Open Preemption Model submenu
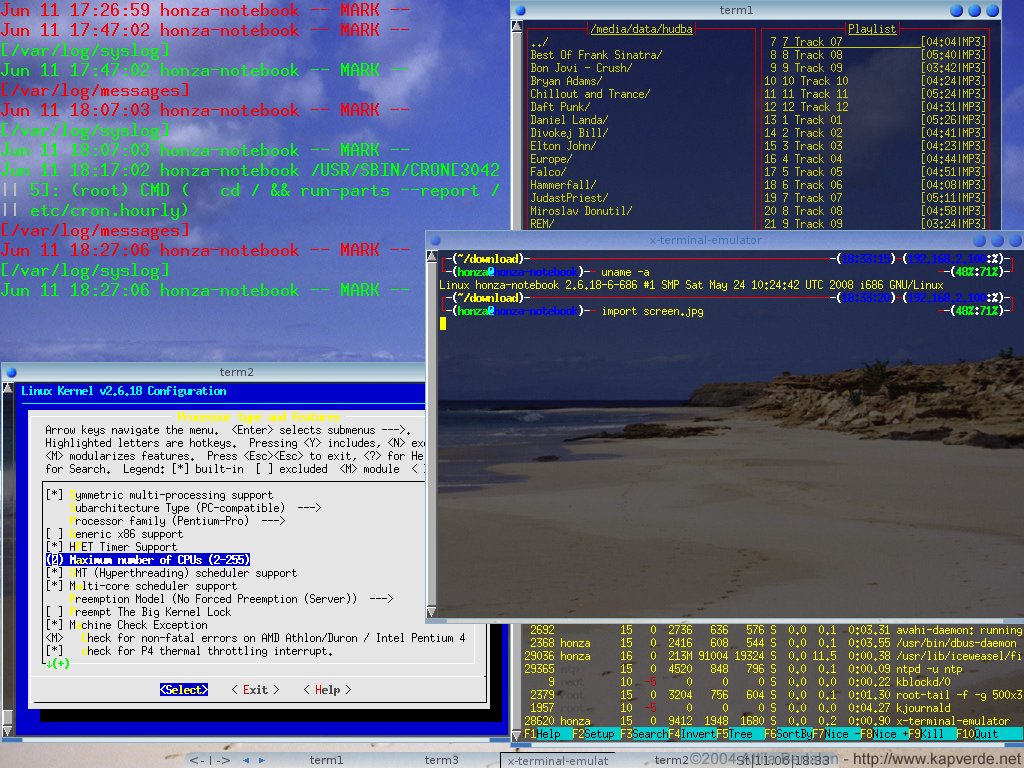 231,599
